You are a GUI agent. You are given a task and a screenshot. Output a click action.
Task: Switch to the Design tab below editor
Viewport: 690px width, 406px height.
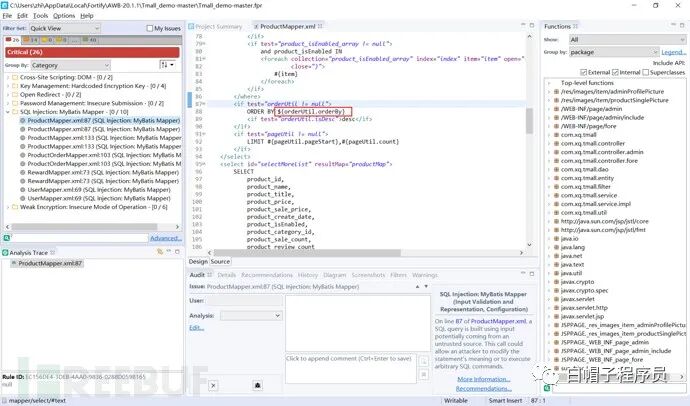click(198, 261)
